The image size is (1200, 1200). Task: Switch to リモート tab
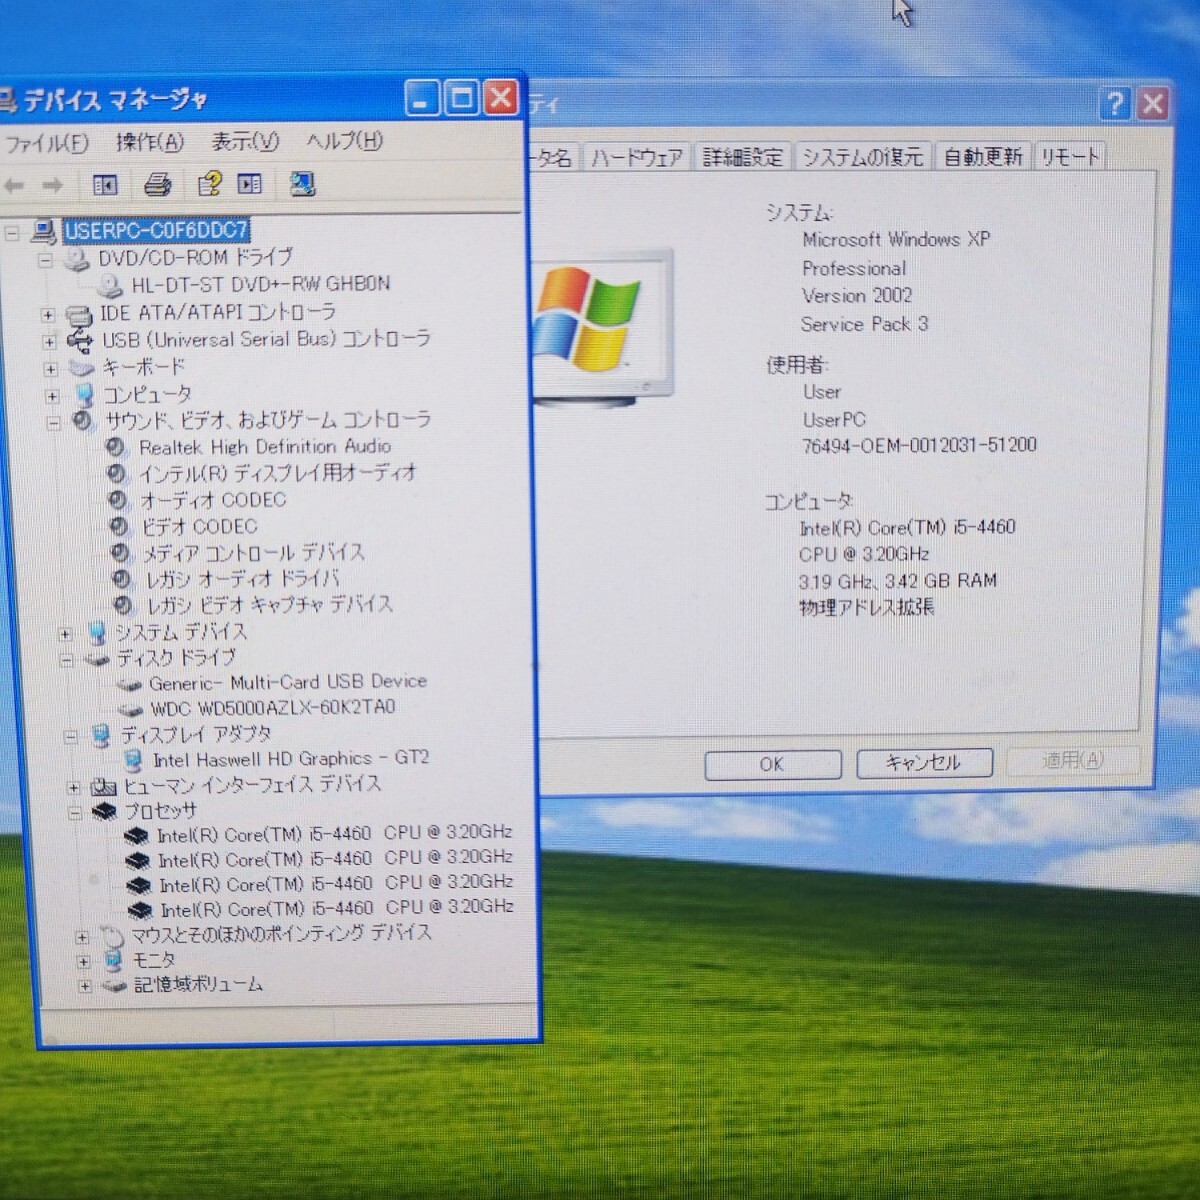(1069, 157)
